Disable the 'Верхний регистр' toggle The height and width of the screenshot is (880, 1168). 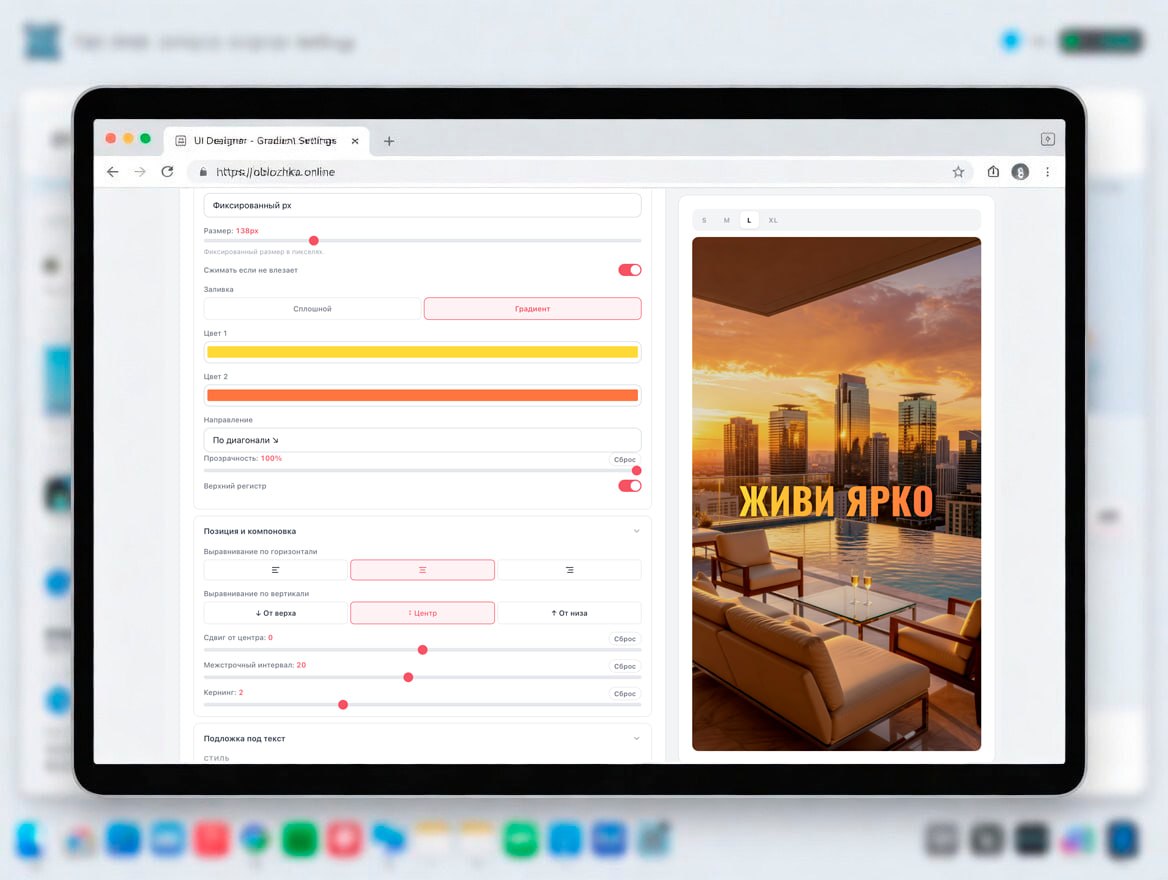[629, 486]
